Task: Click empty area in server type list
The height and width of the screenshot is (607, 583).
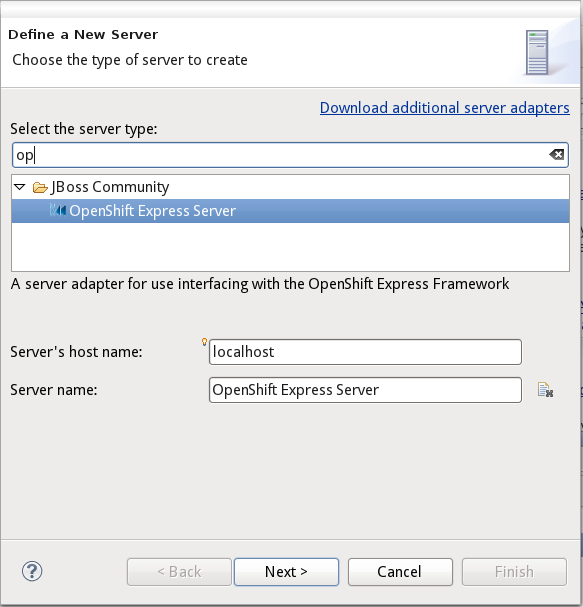Action: pos(290,247)
